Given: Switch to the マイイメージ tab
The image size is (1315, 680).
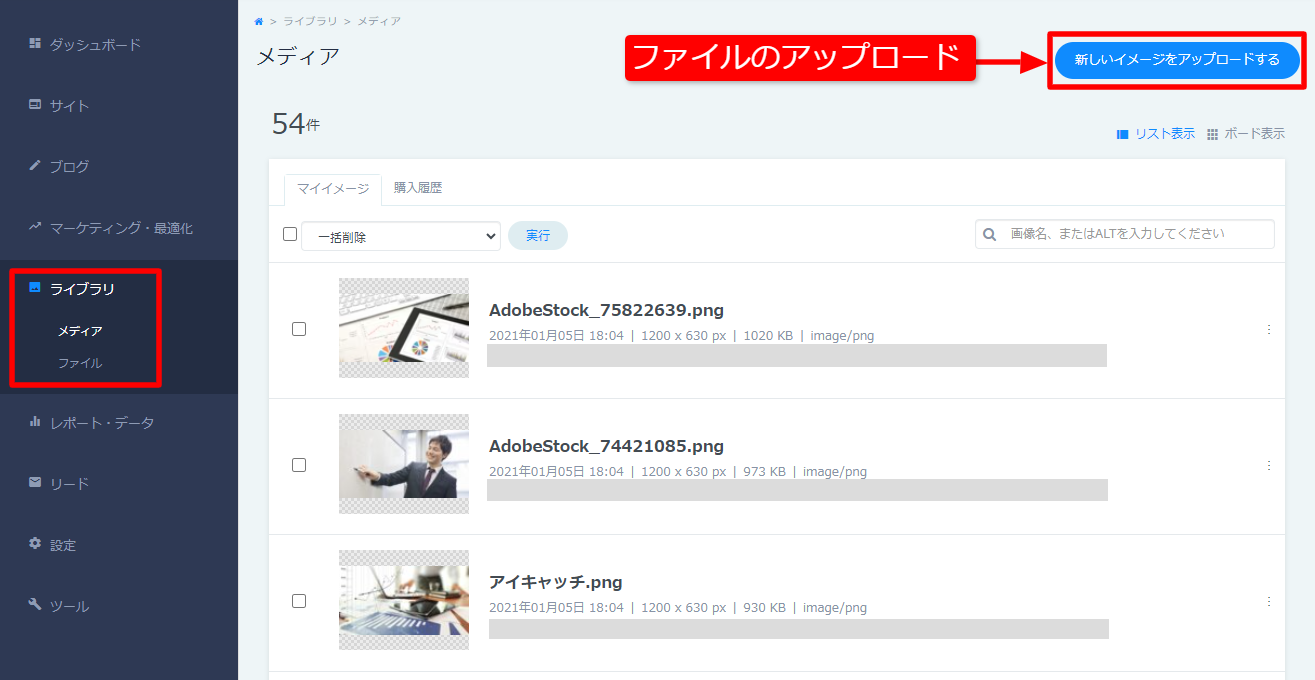Looking at the screenshot, I should pyautogui.click(x=333, y=188).
